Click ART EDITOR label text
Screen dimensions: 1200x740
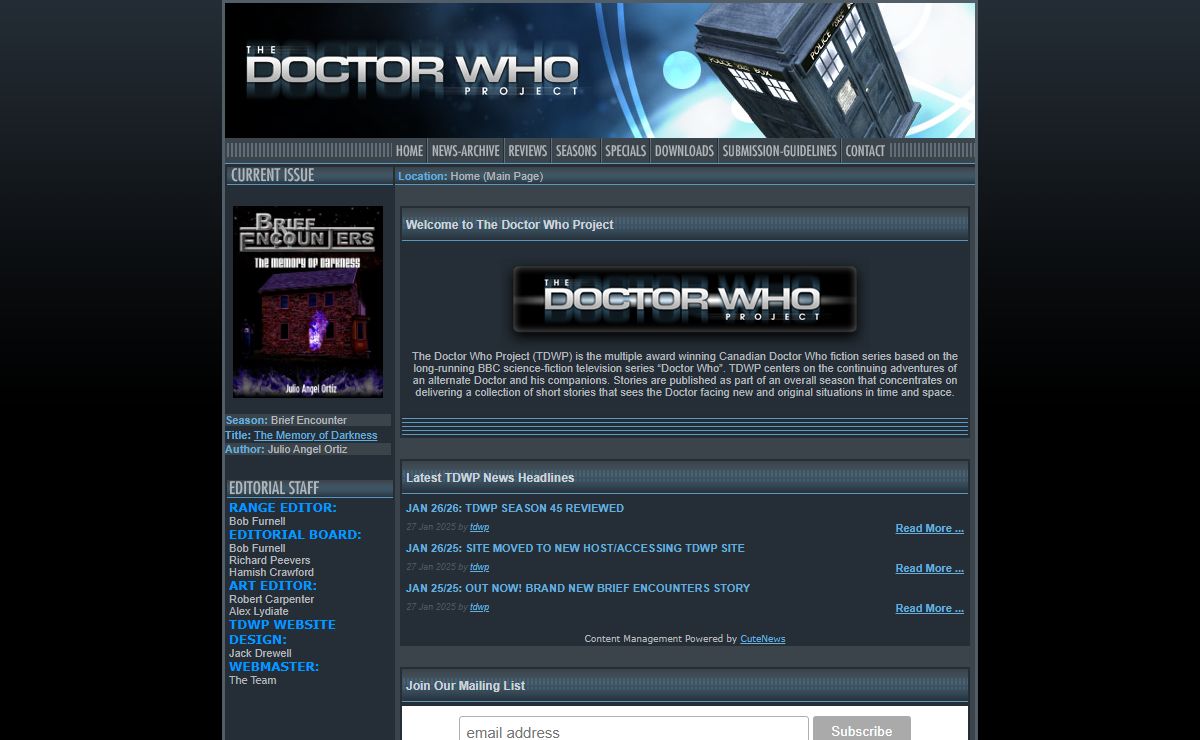pos(273,586)
